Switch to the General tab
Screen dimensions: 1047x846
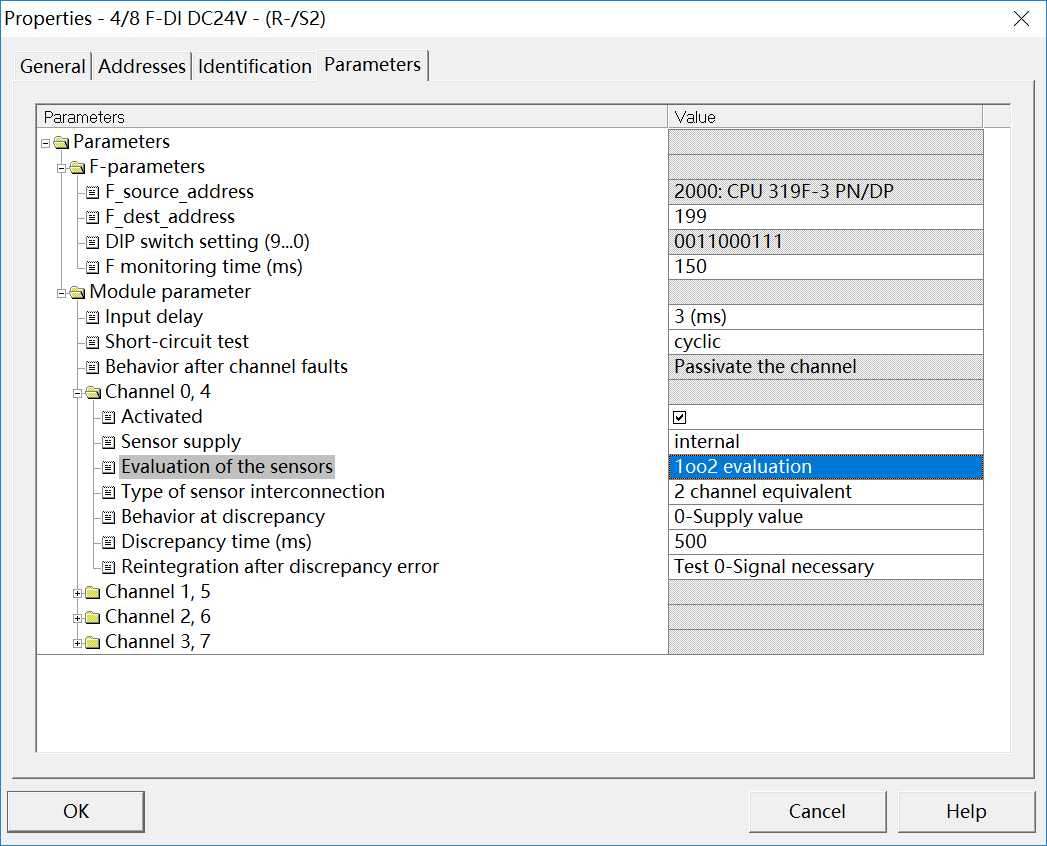tap(53, 67)
